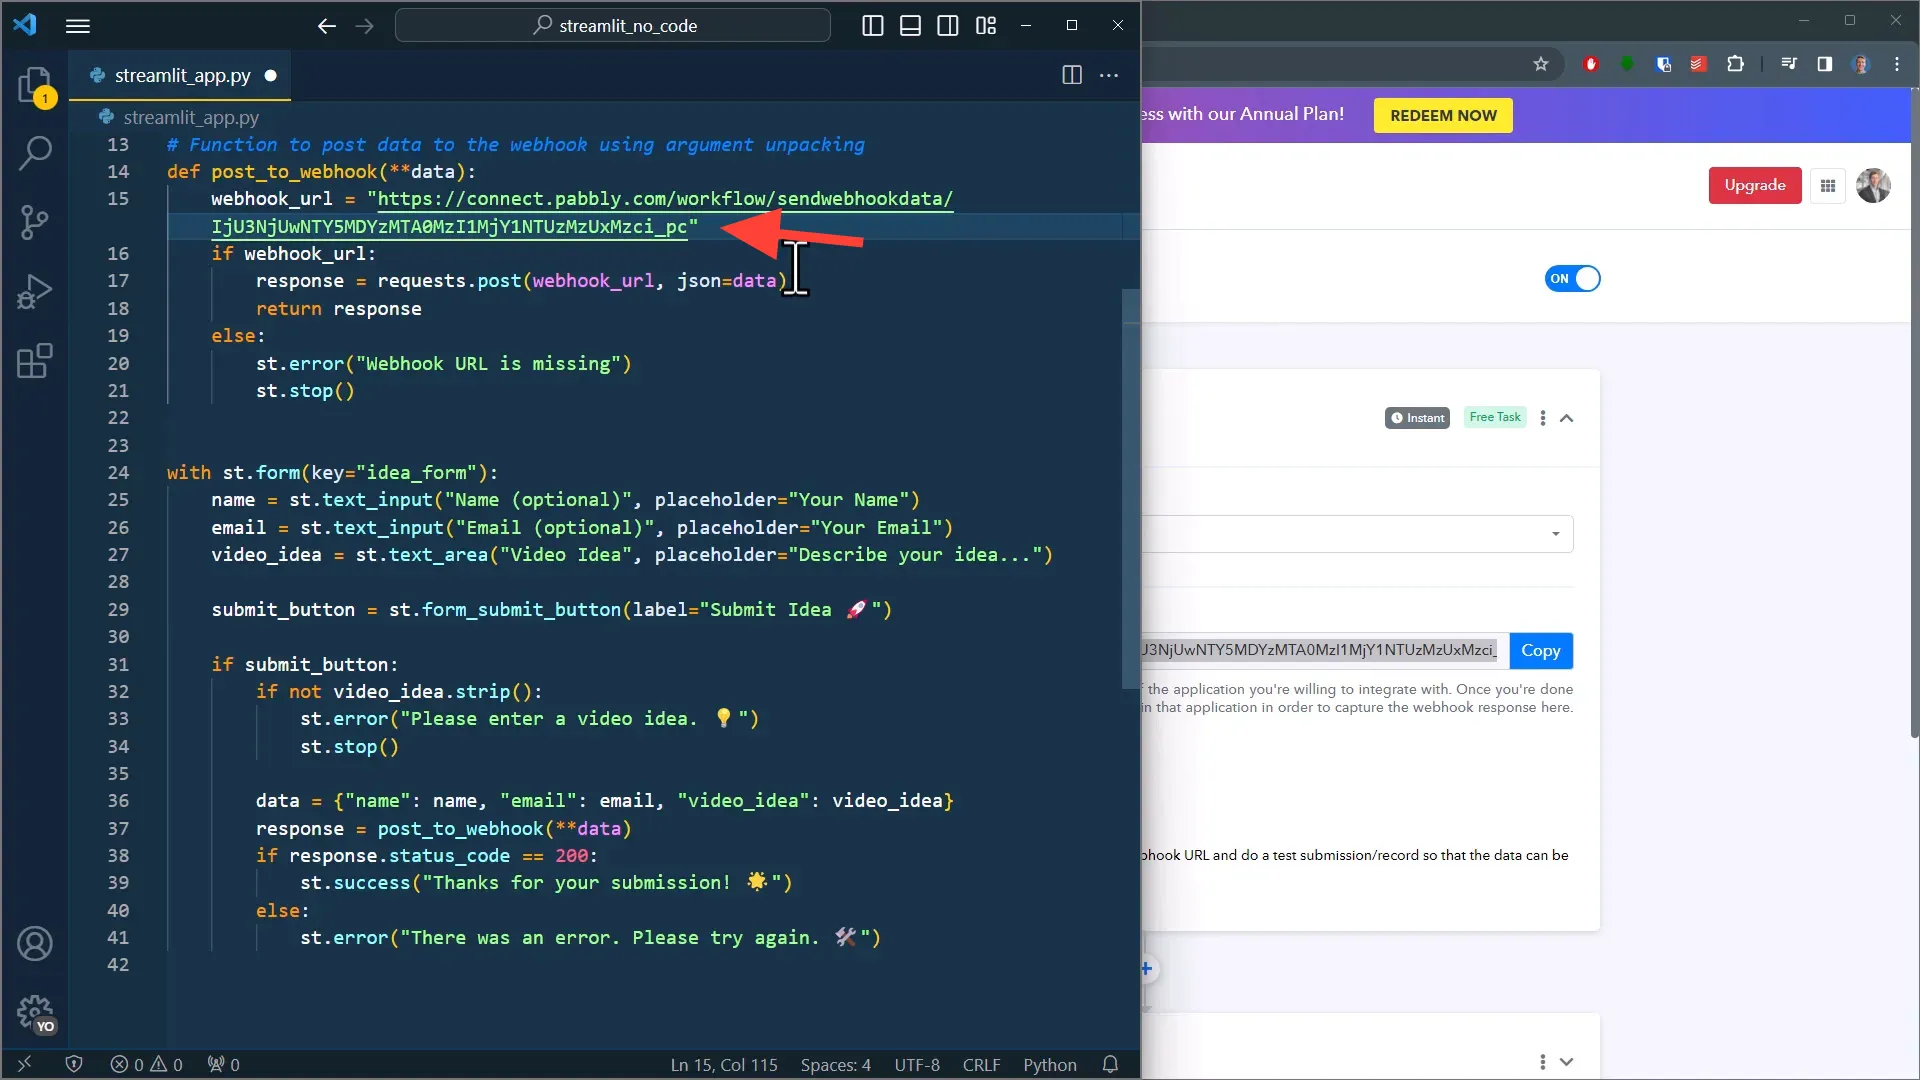Click the REDEEM NOW button

click(1441, 115)
